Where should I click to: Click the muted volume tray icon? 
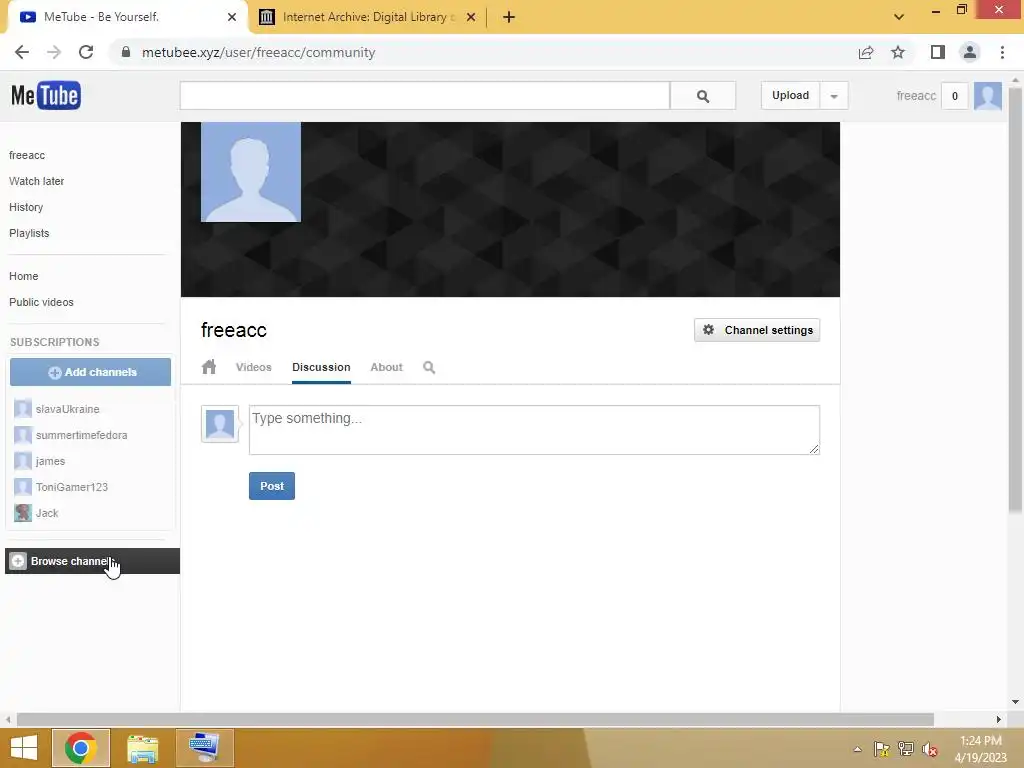point(930,749)
